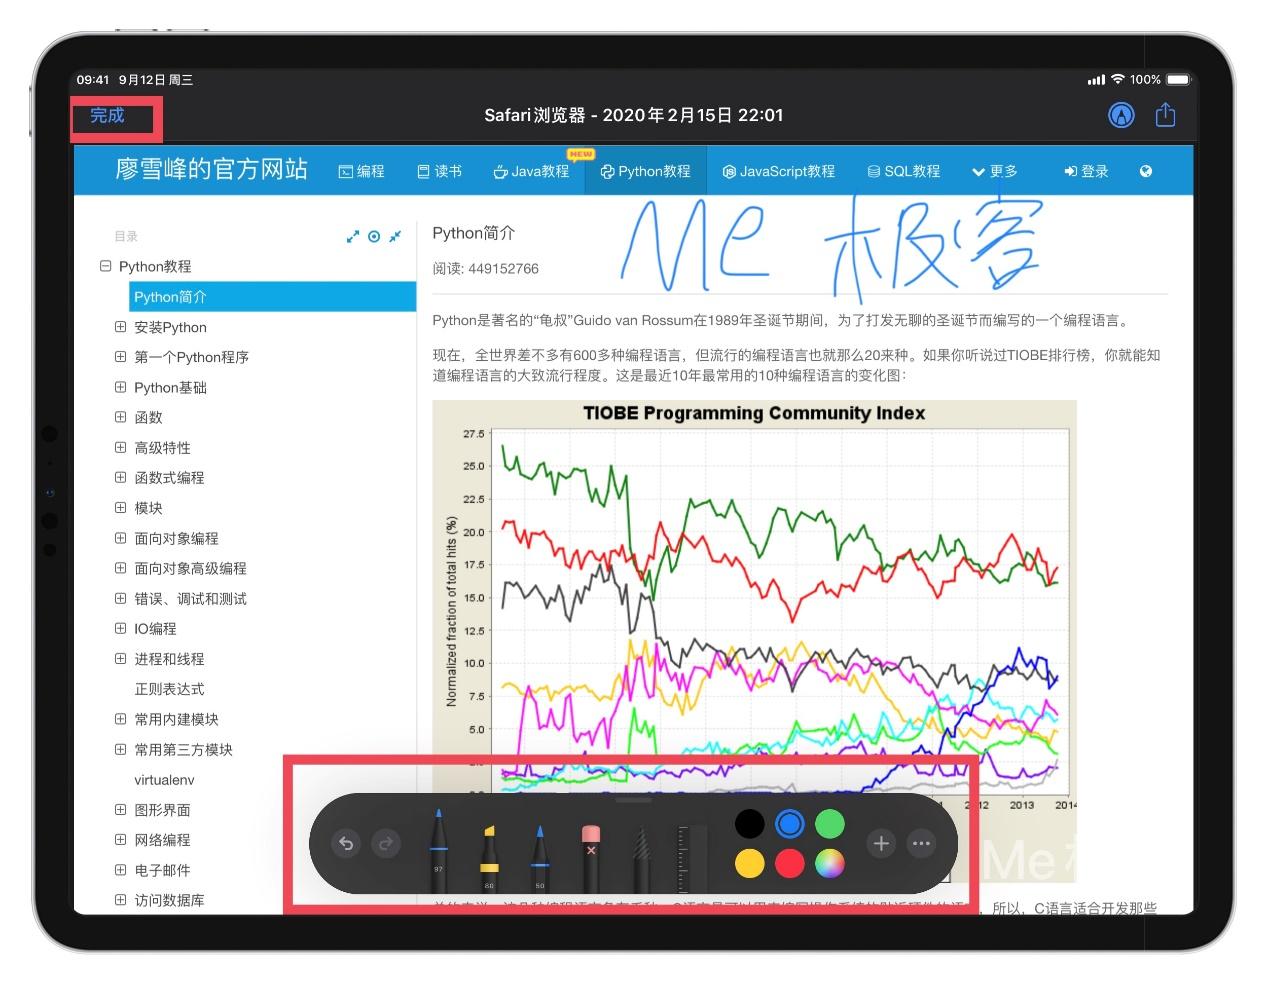The width and height of the screenshot is (1268, 985).
Task: Open the IO编程 chapter link
Action: click(155, 628)
